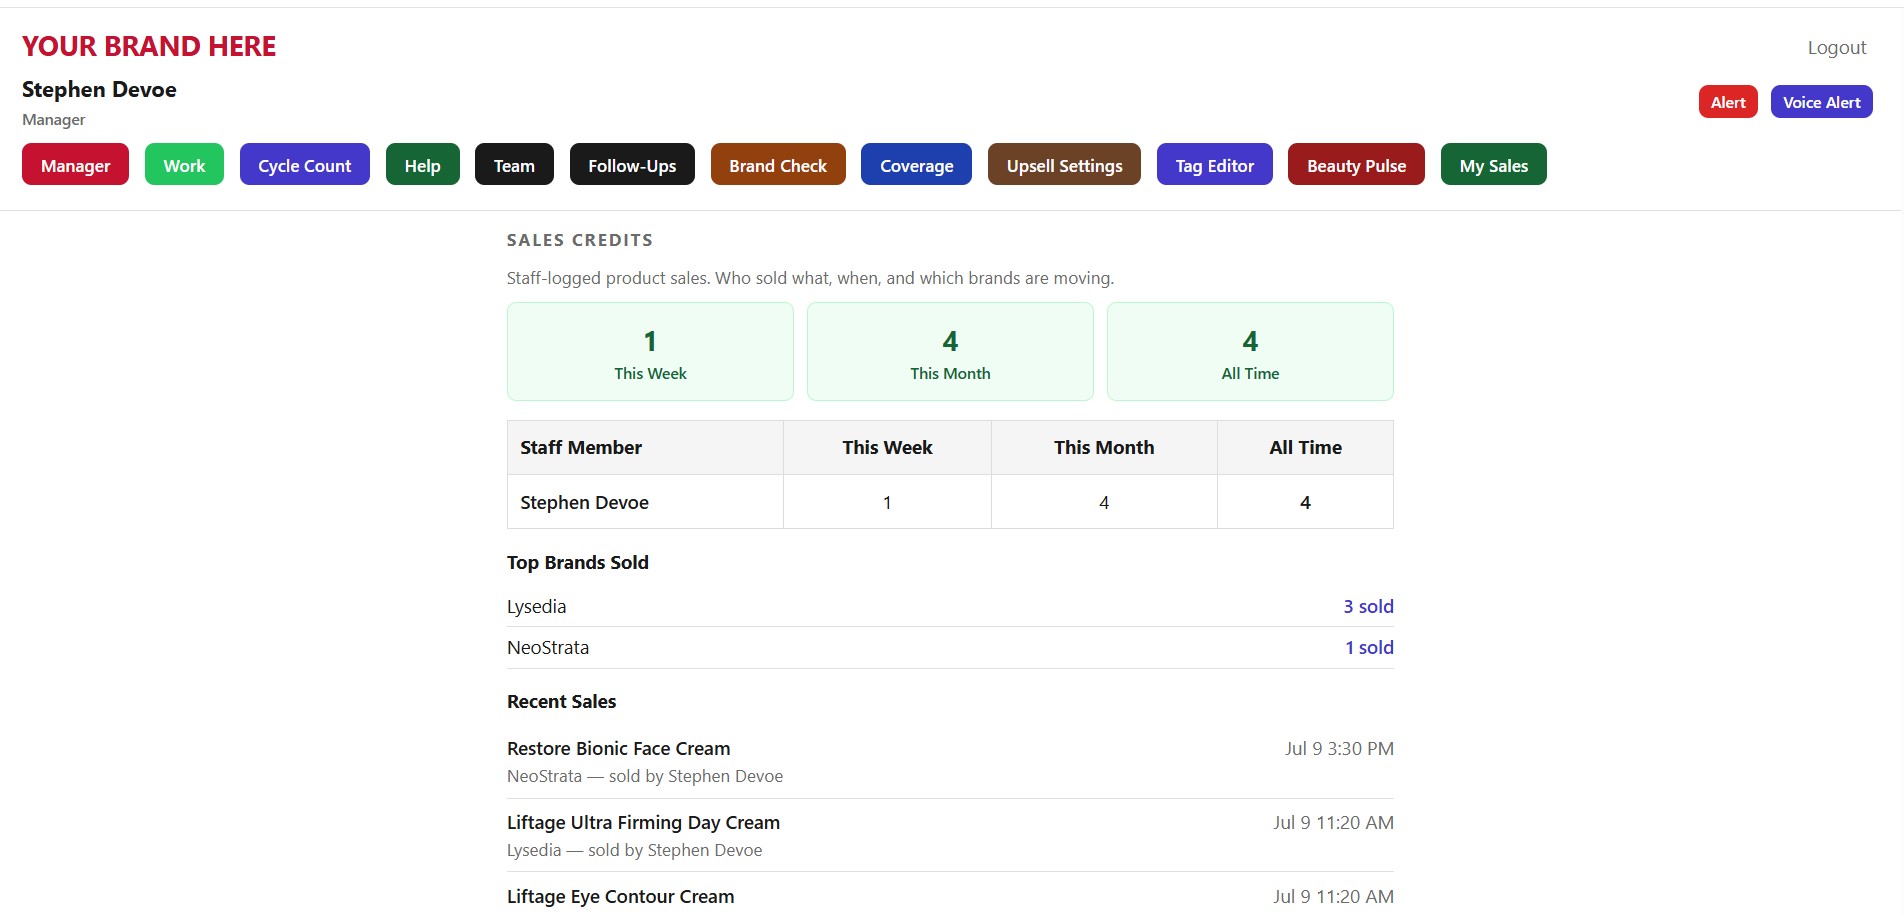Select Stephen Devoe row in staff table
Screen dimensions: 1904x916
click(950, 502)
